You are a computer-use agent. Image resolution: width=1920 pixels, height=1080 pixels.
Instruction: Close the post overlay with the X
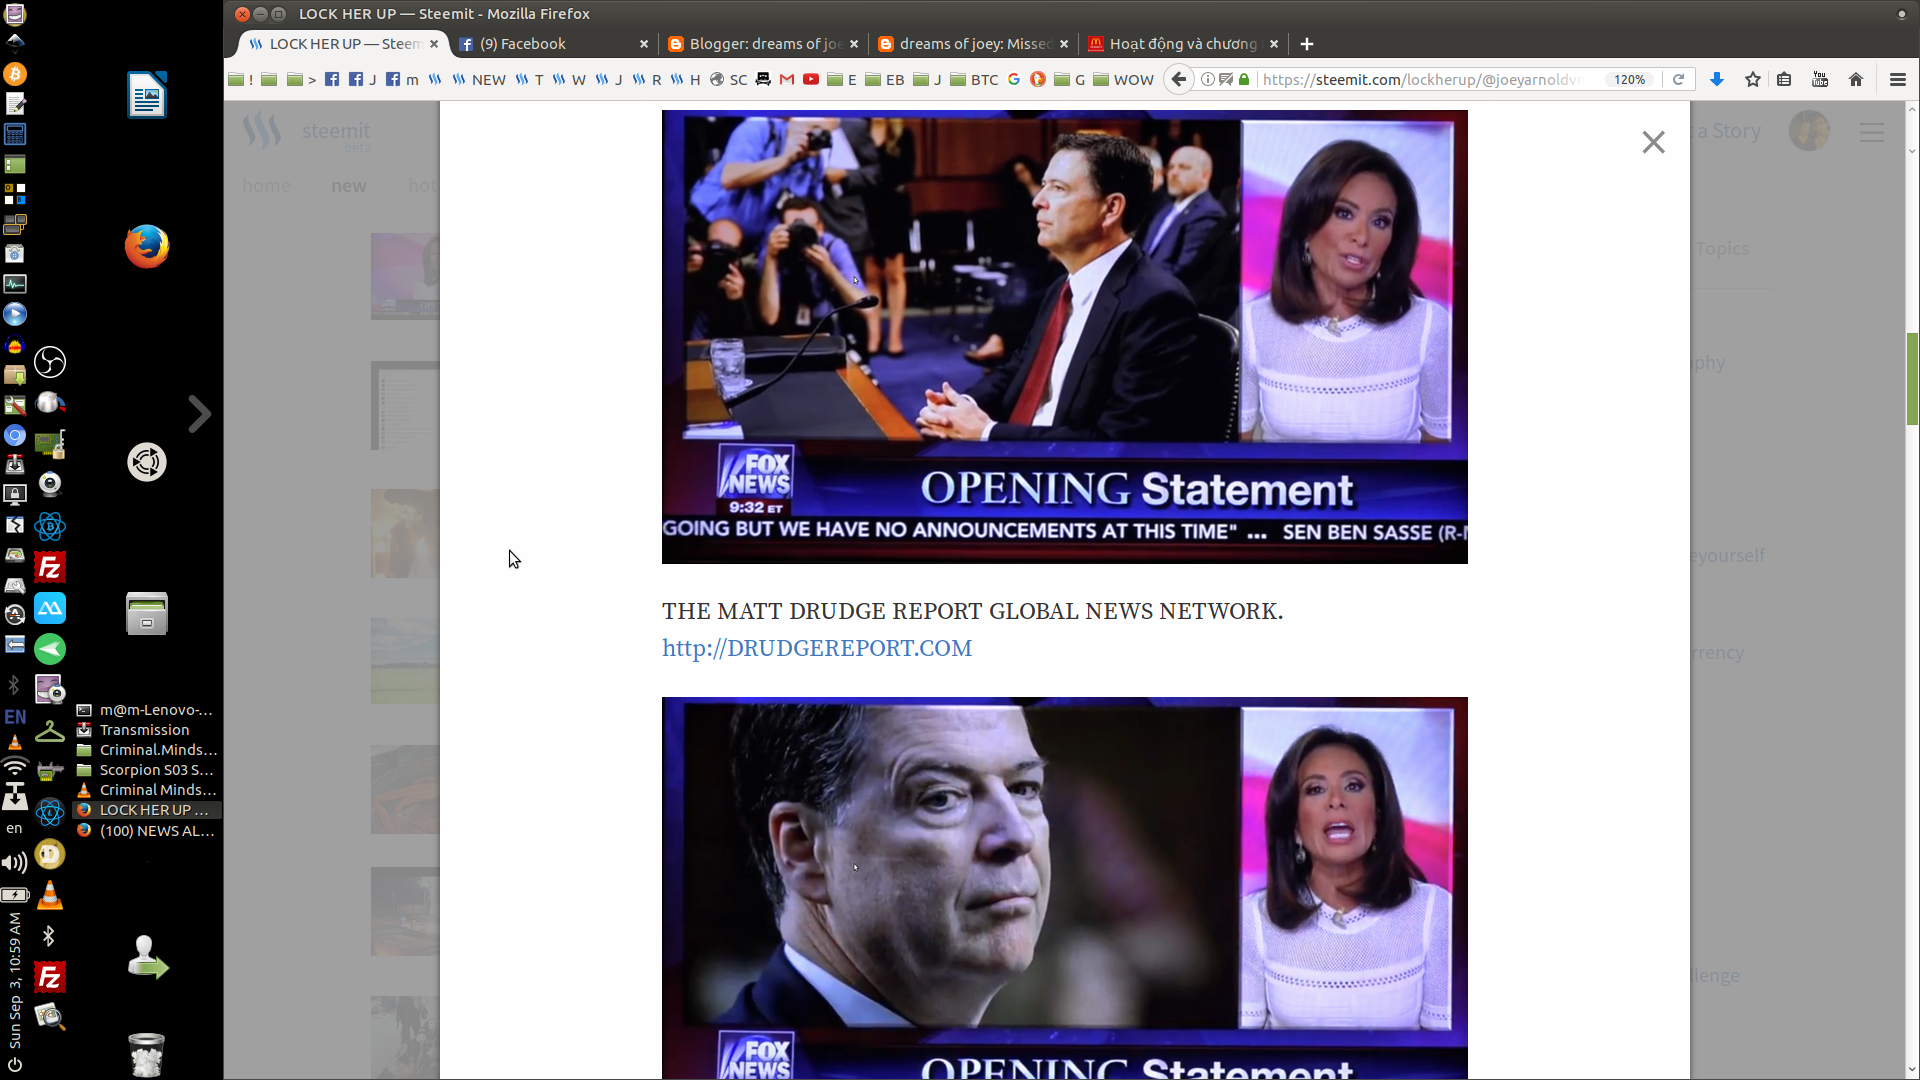[1653, 142]
